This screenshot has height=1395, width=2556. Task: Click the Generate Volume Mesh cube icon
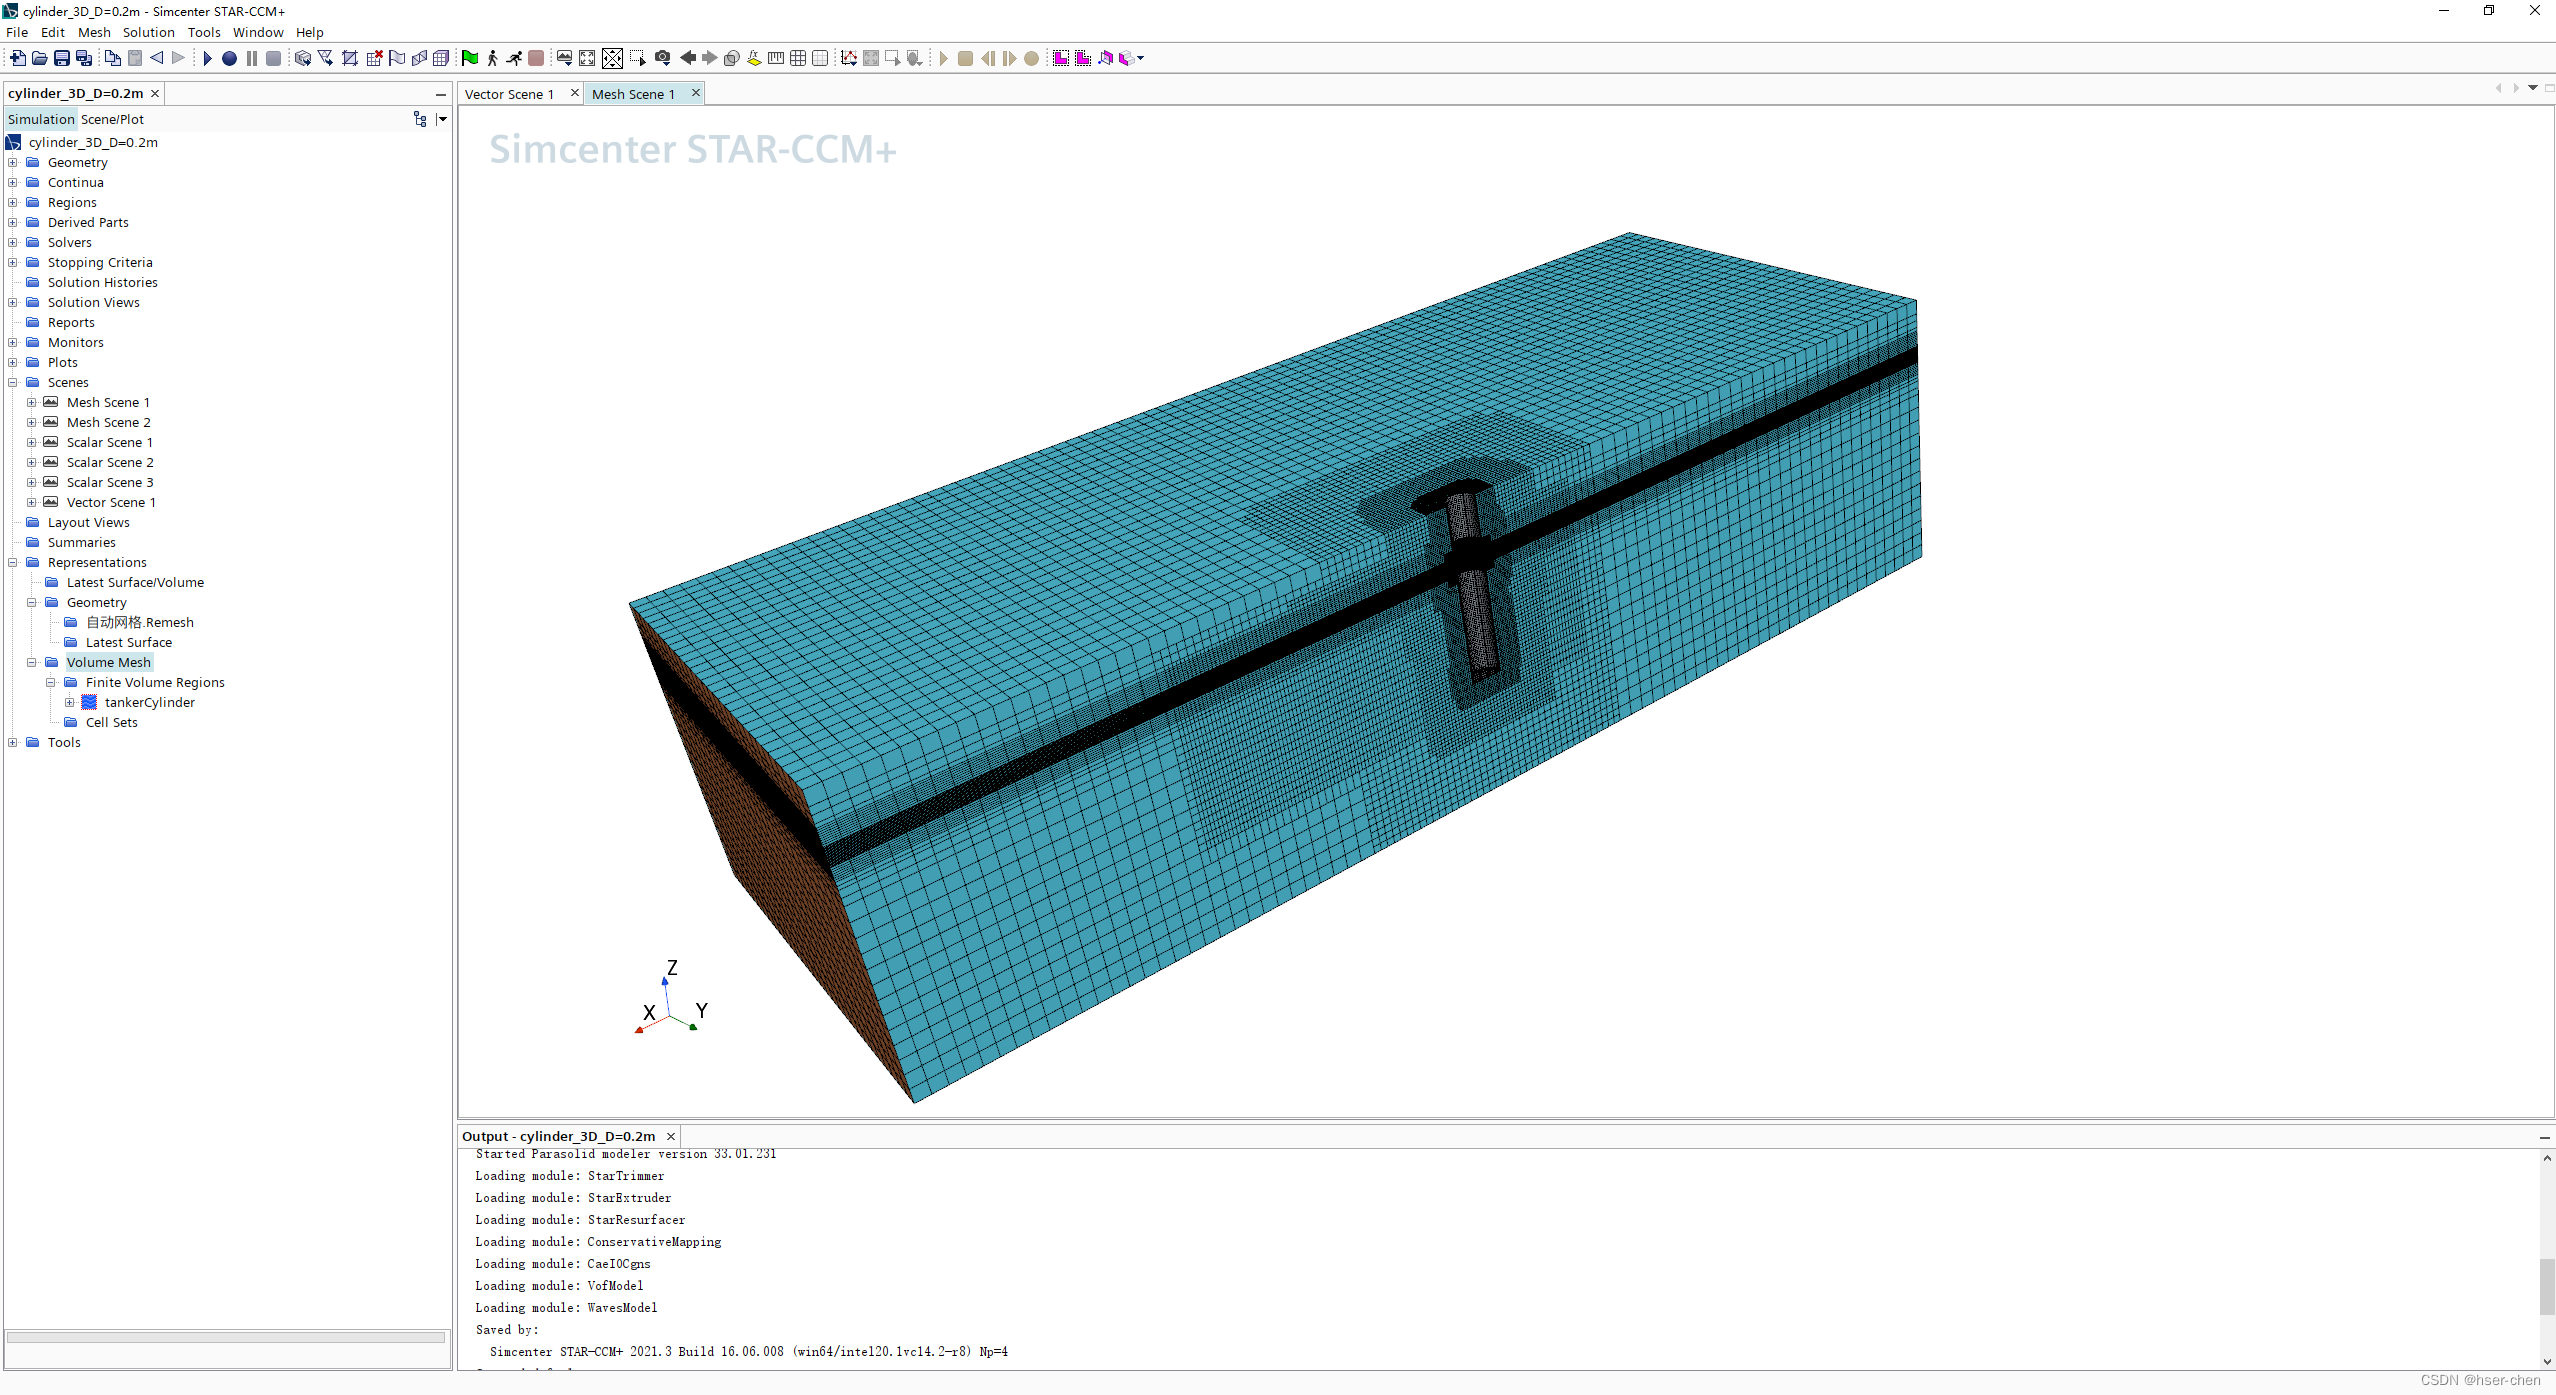(303, 58)
